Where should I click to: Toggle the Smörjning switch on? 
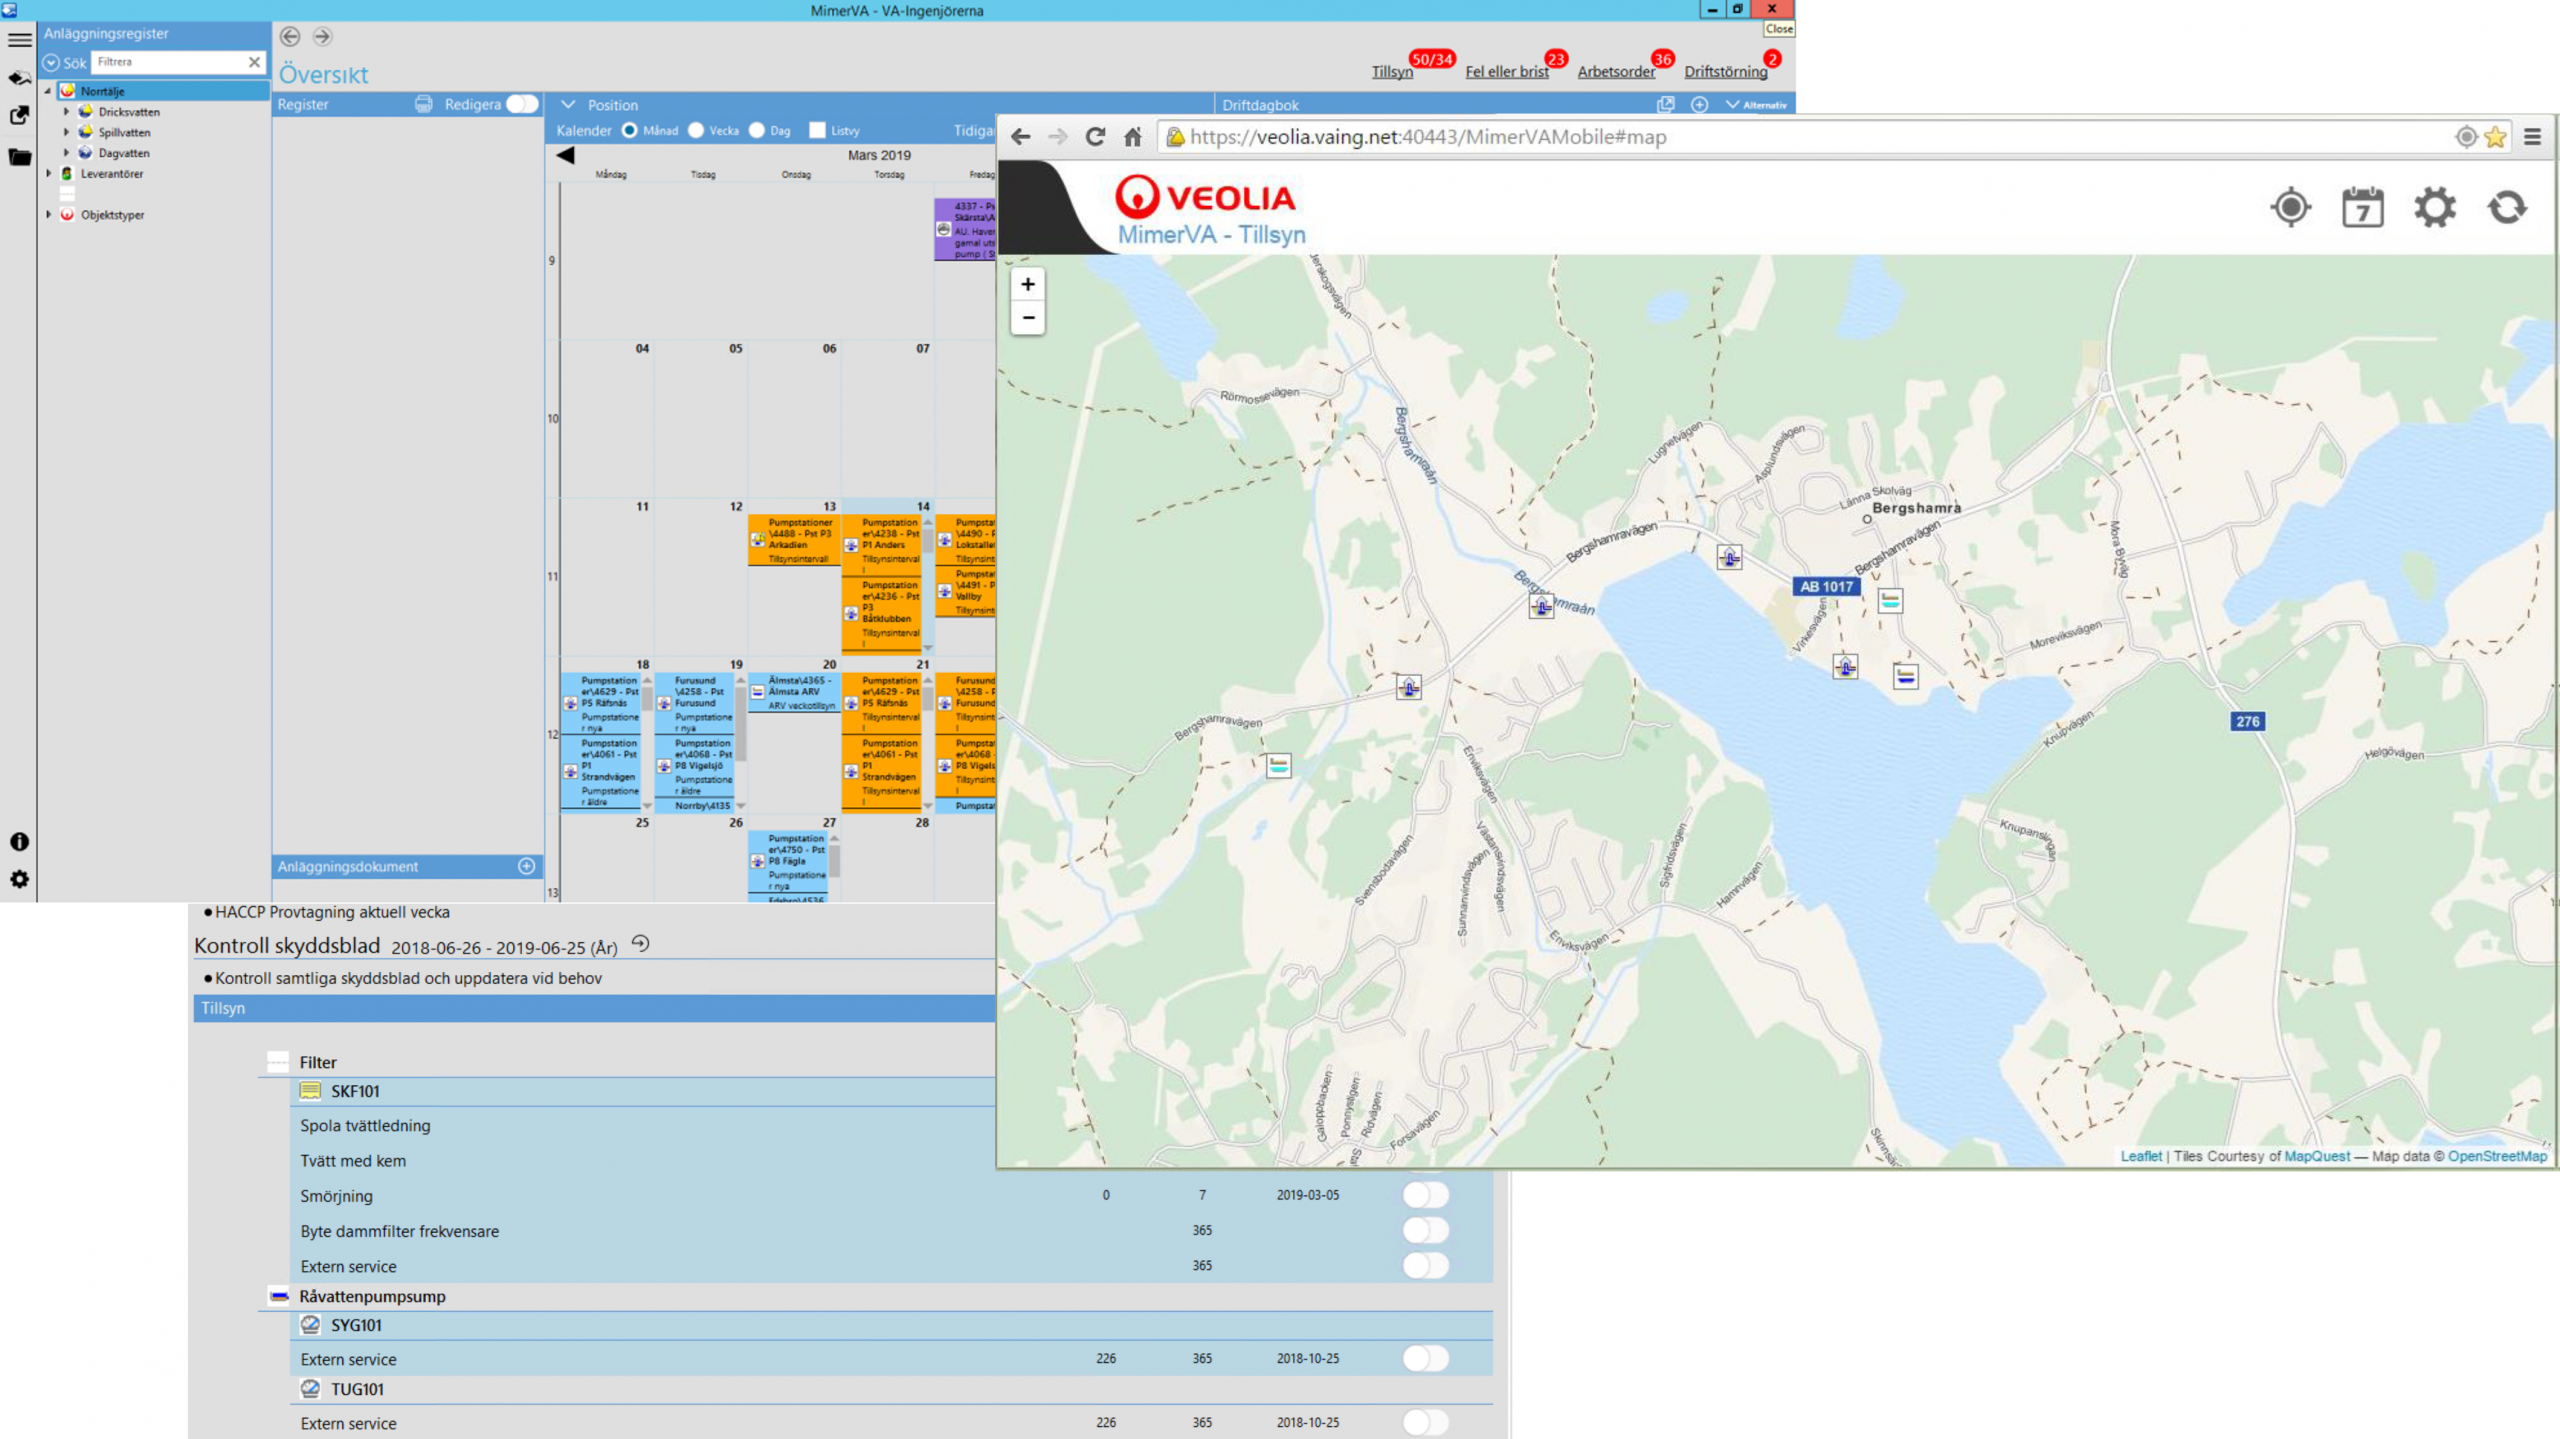coord(1425,1194)
